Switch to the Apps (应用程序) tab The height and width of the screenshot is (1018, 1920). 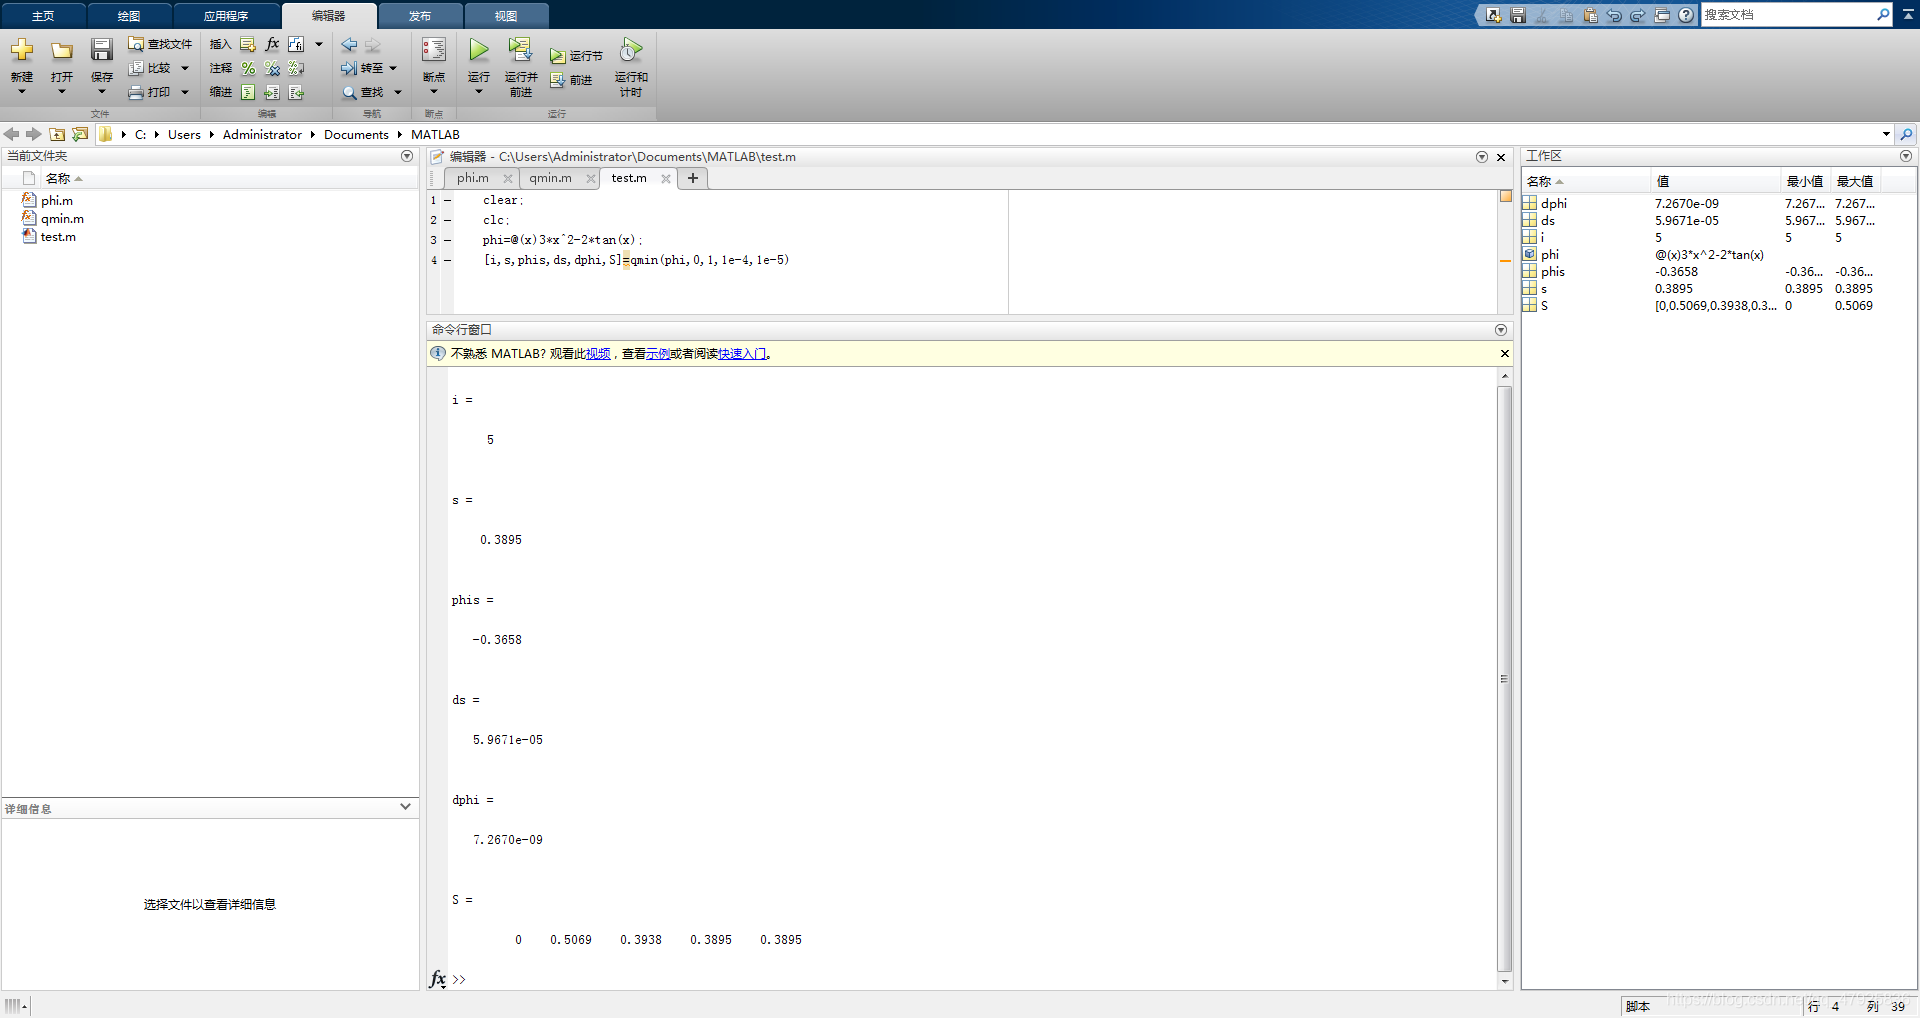point(226,16)
